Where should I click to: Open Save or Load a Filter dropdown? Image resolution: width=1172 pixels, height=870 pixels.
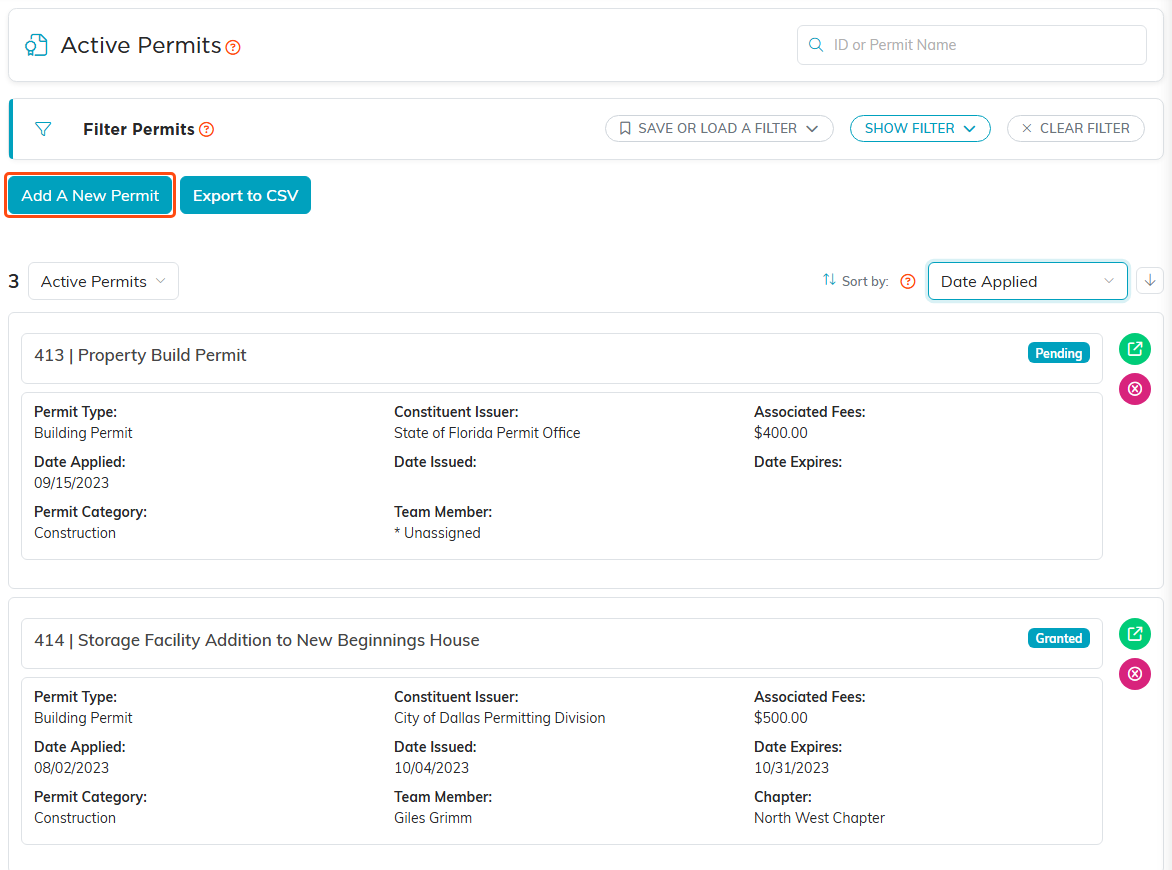click(719, 129)
